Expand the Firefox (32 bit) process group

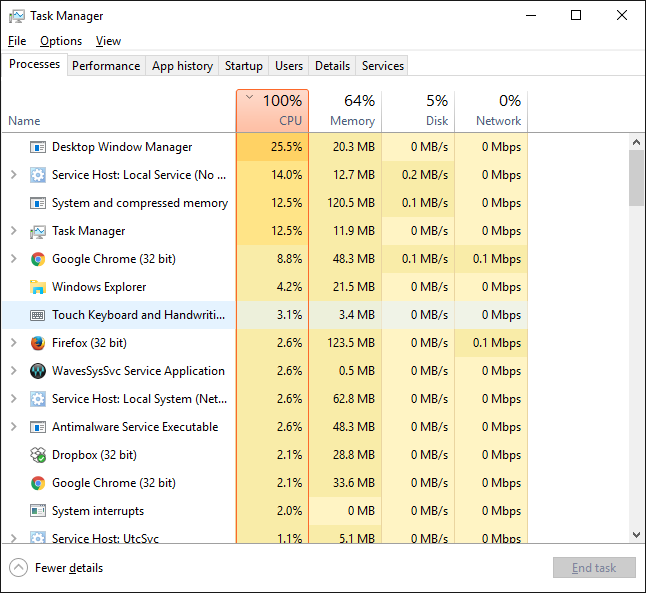point(14,343)
